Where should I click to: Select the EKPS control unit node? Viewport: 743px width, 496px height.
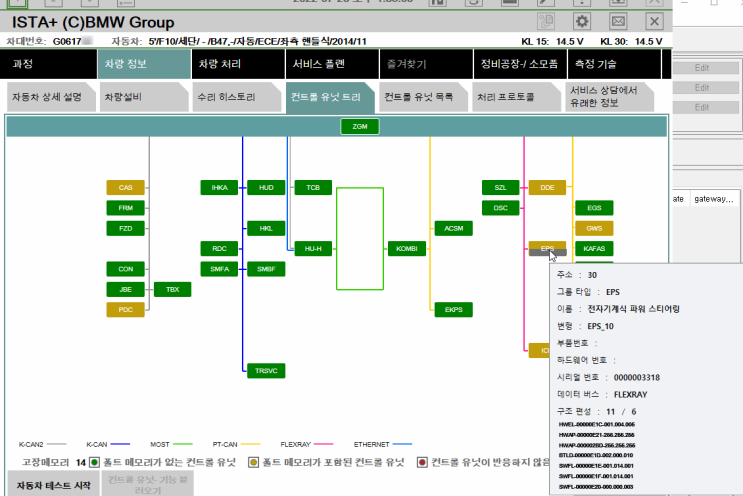pyautogui.click(x=453, y=310)
